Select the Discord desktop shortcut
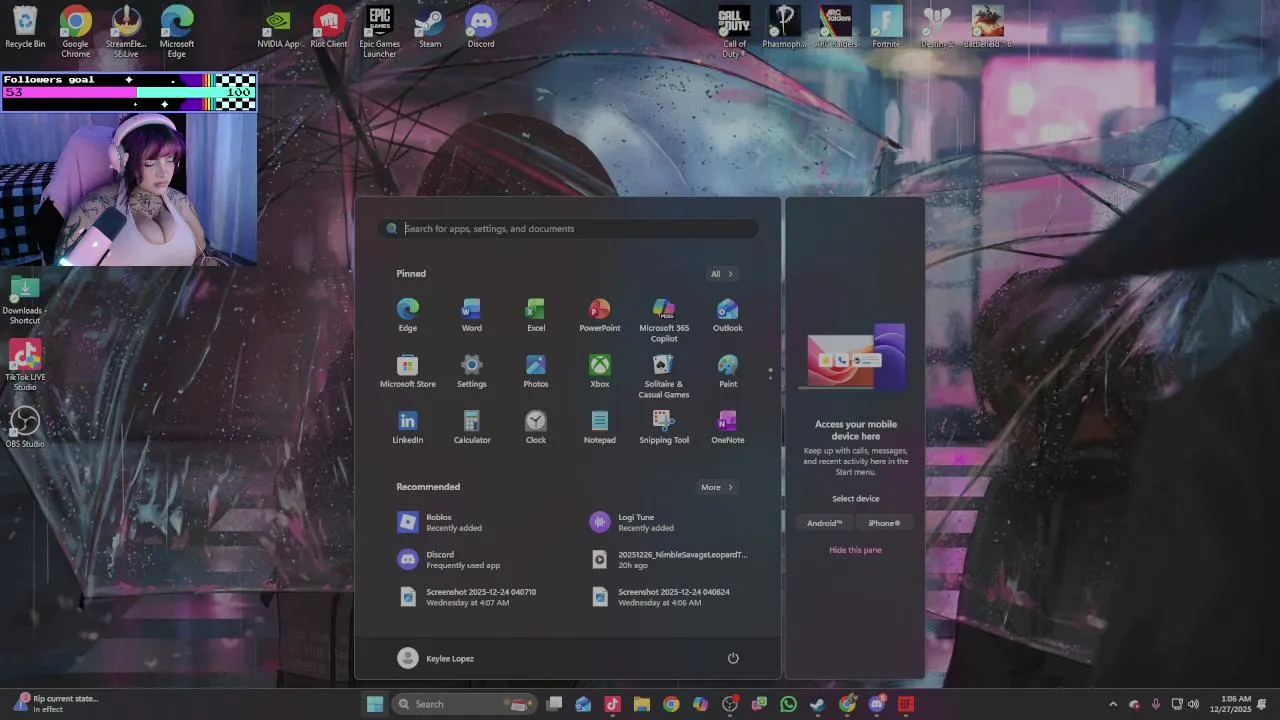Screen dimensions: 1280x720 pyautogui.click(x=481, y=27)
